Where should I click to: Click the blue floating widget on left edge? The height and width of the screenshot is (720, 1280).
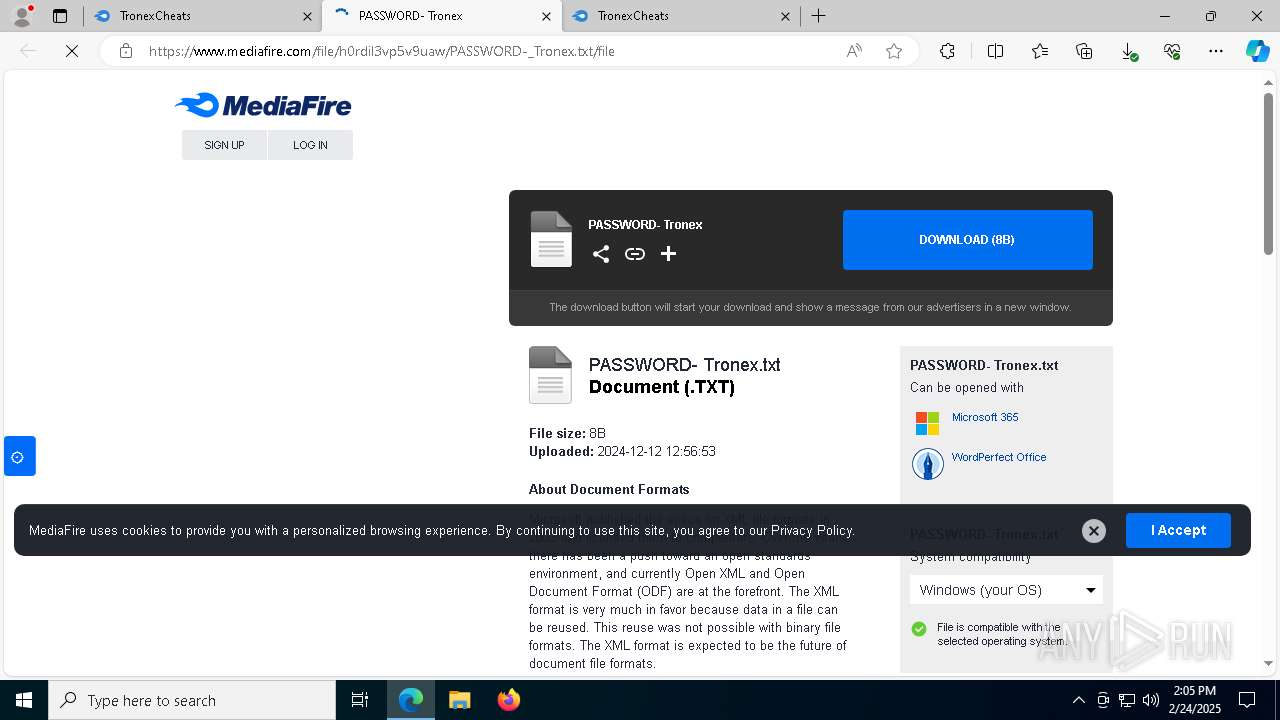pos(20,456)
